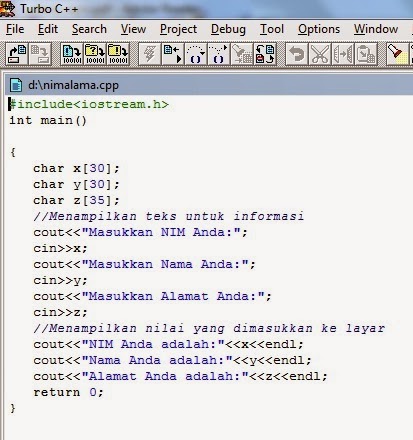Click the 'return 0;' line

68,392
